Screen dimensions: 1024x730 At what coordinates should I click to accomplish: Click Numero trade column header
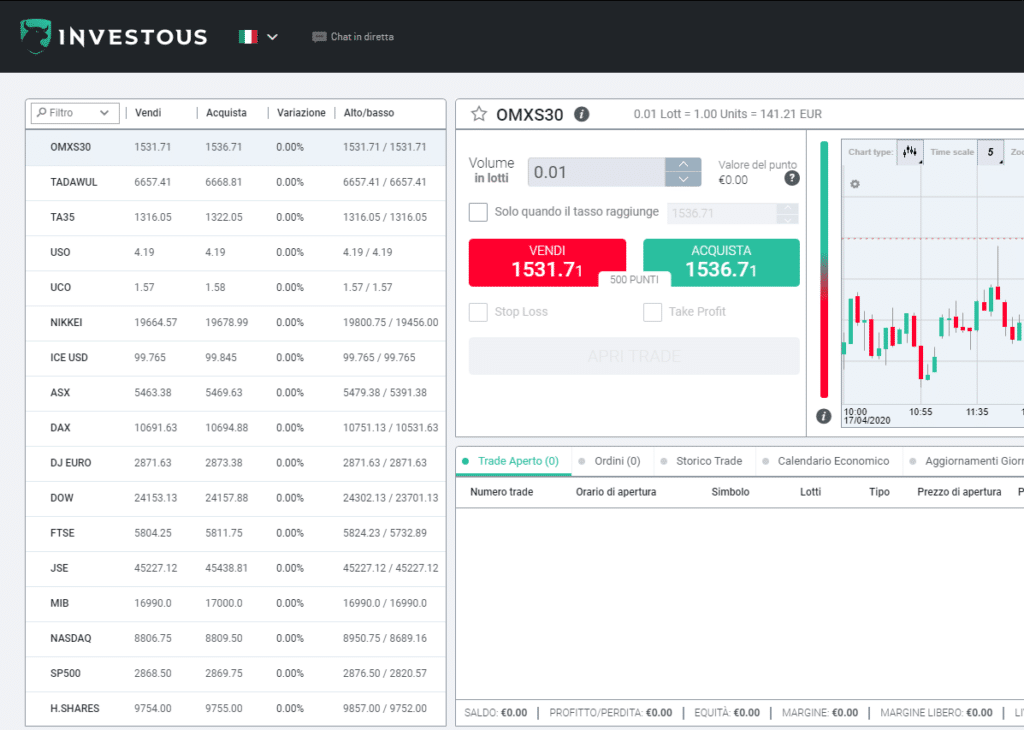click(502, 492)
